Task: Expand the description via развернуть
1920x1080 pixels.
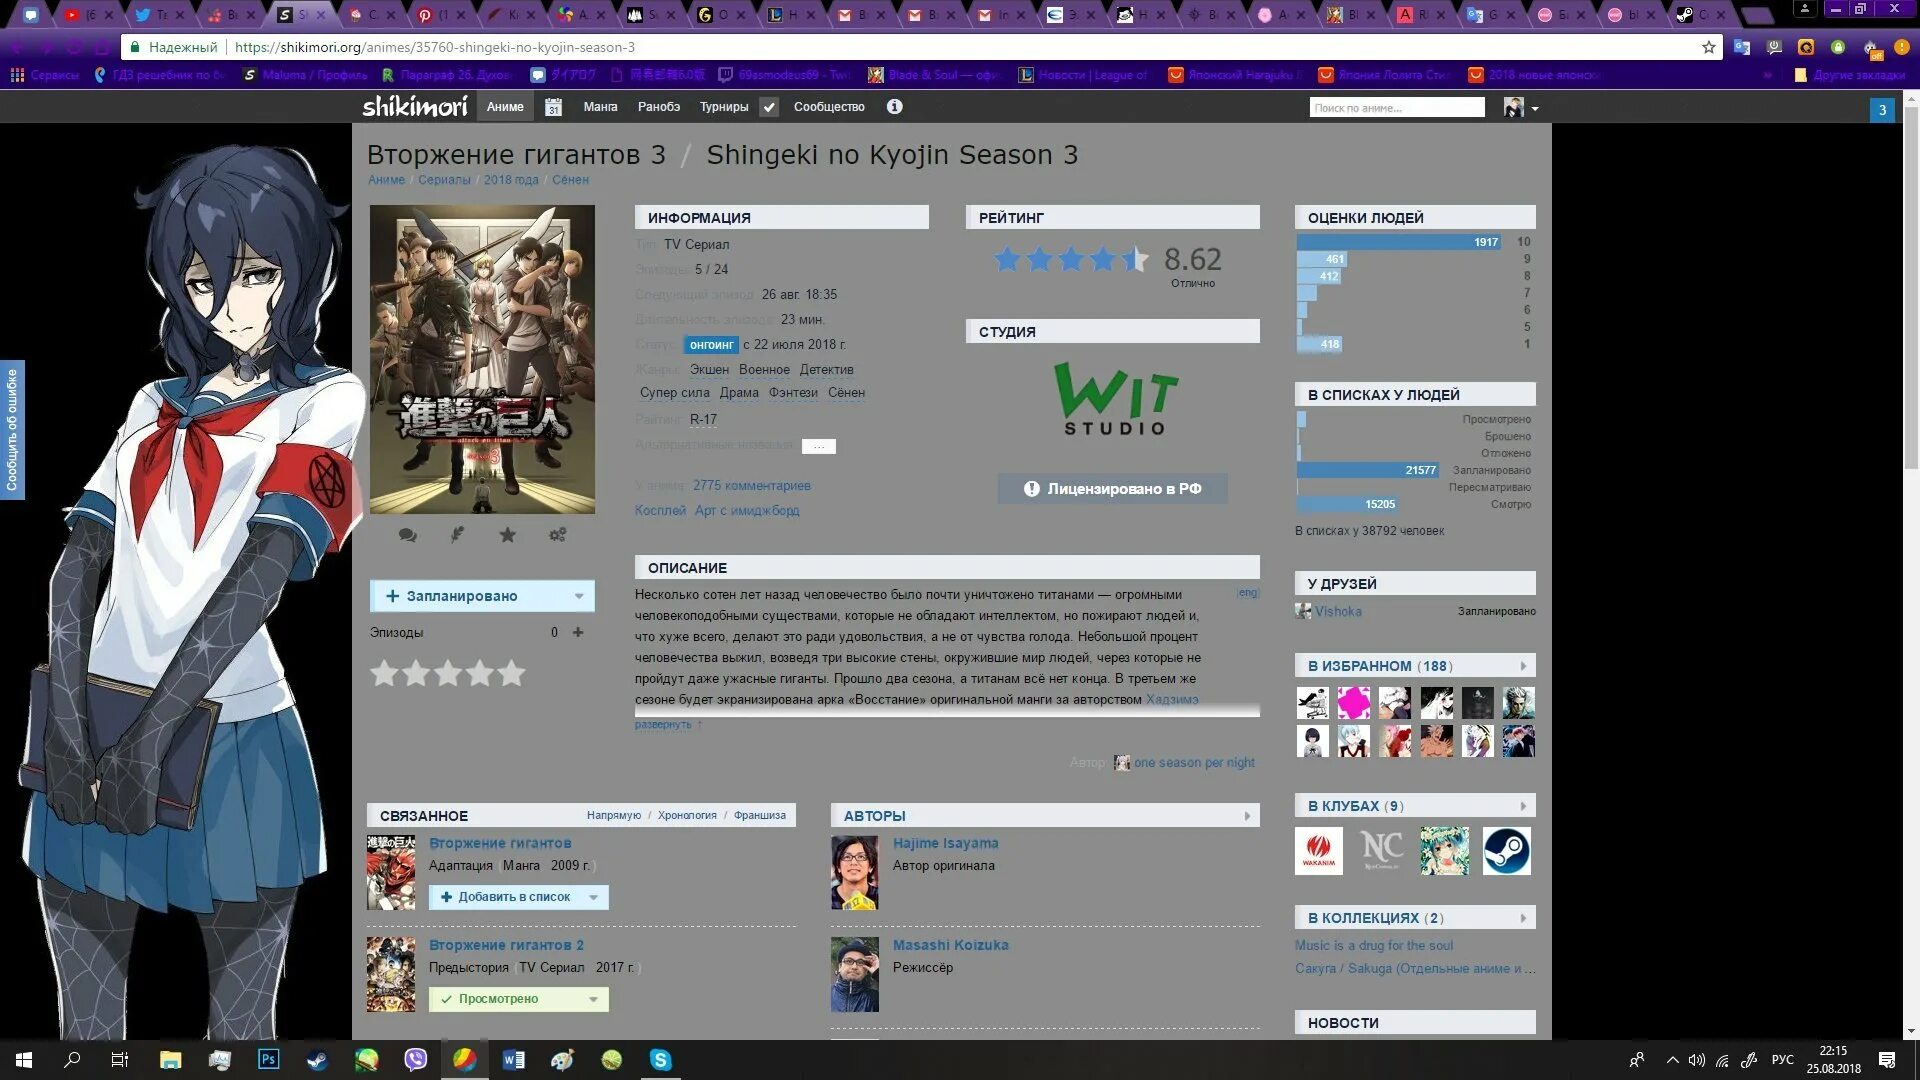Action: [663, 724]
